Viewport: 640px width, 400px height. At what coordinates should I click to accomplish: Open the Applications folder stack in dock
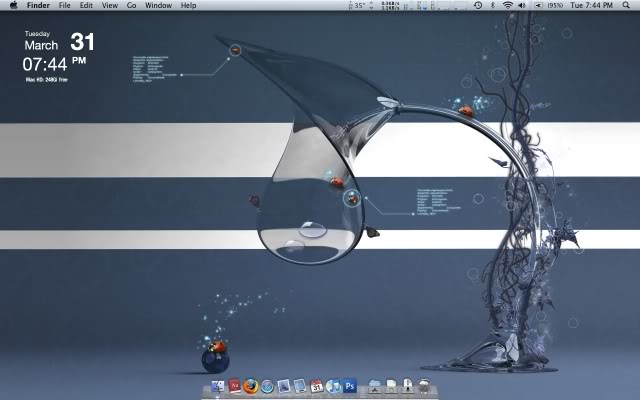374,386
